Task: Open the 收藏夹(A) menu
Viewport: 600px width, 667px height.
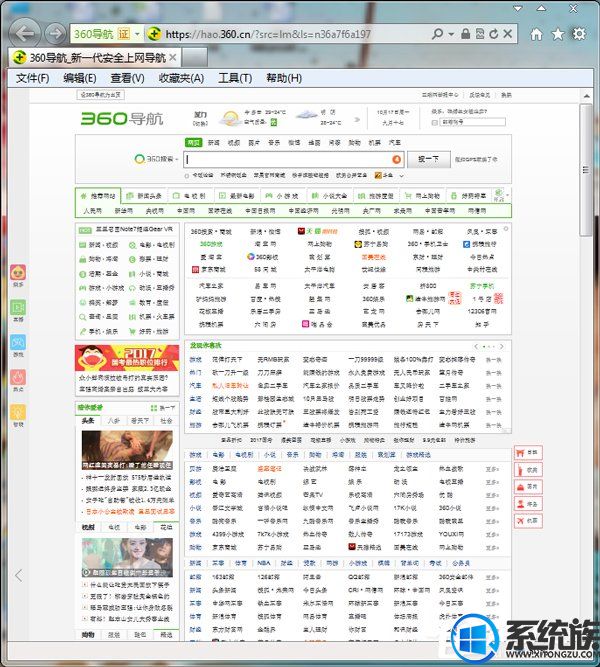Action: click(x=181, y=78)
